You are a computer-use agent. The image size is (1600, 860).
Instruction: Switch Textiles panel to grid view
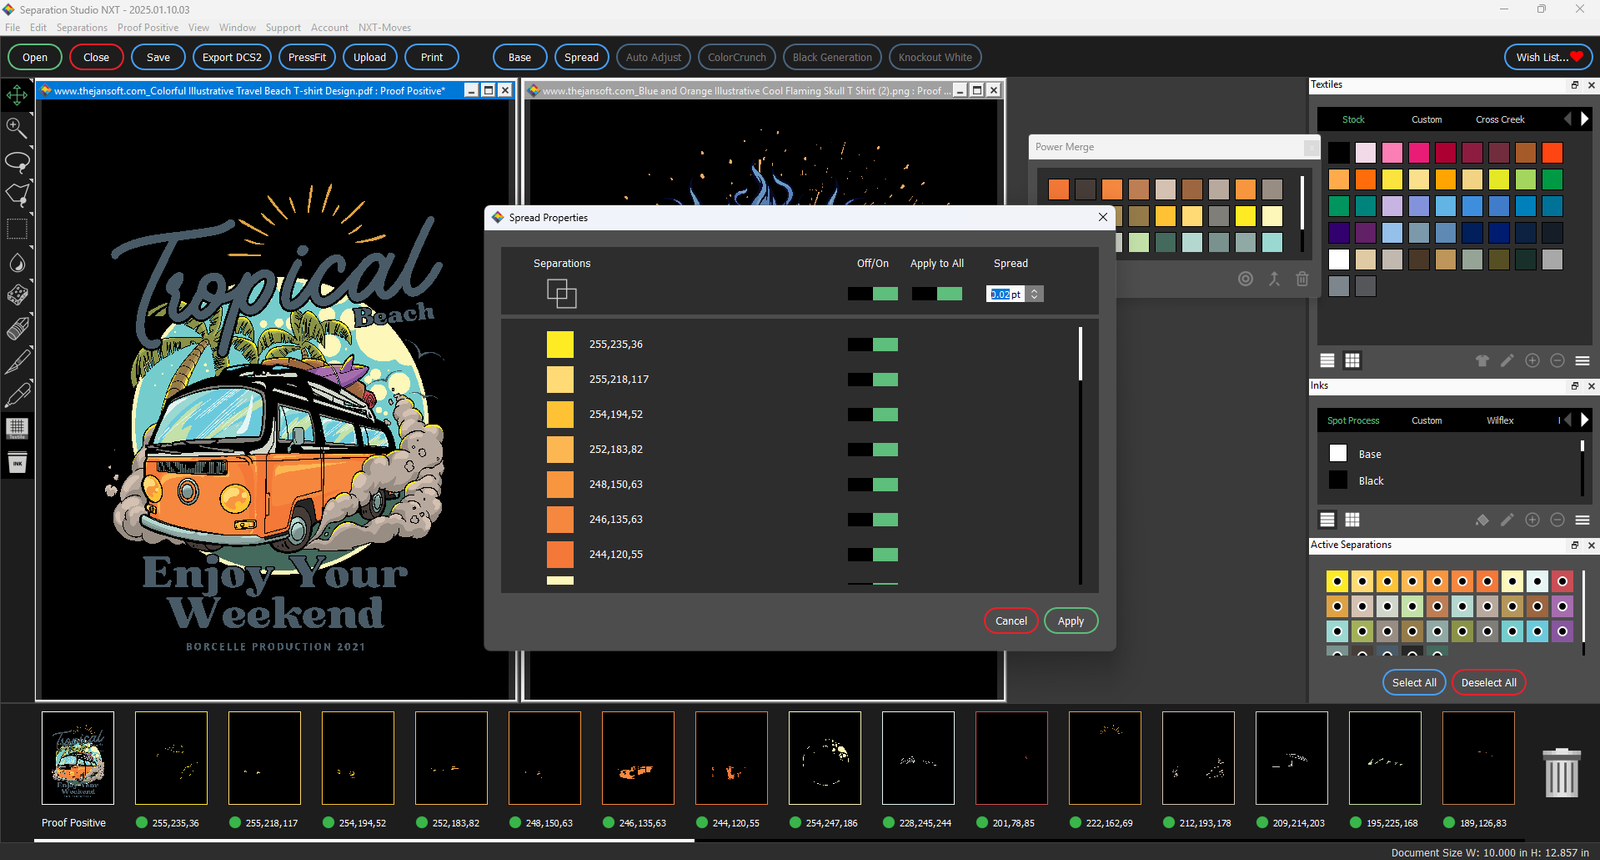tap(1352, 360)
